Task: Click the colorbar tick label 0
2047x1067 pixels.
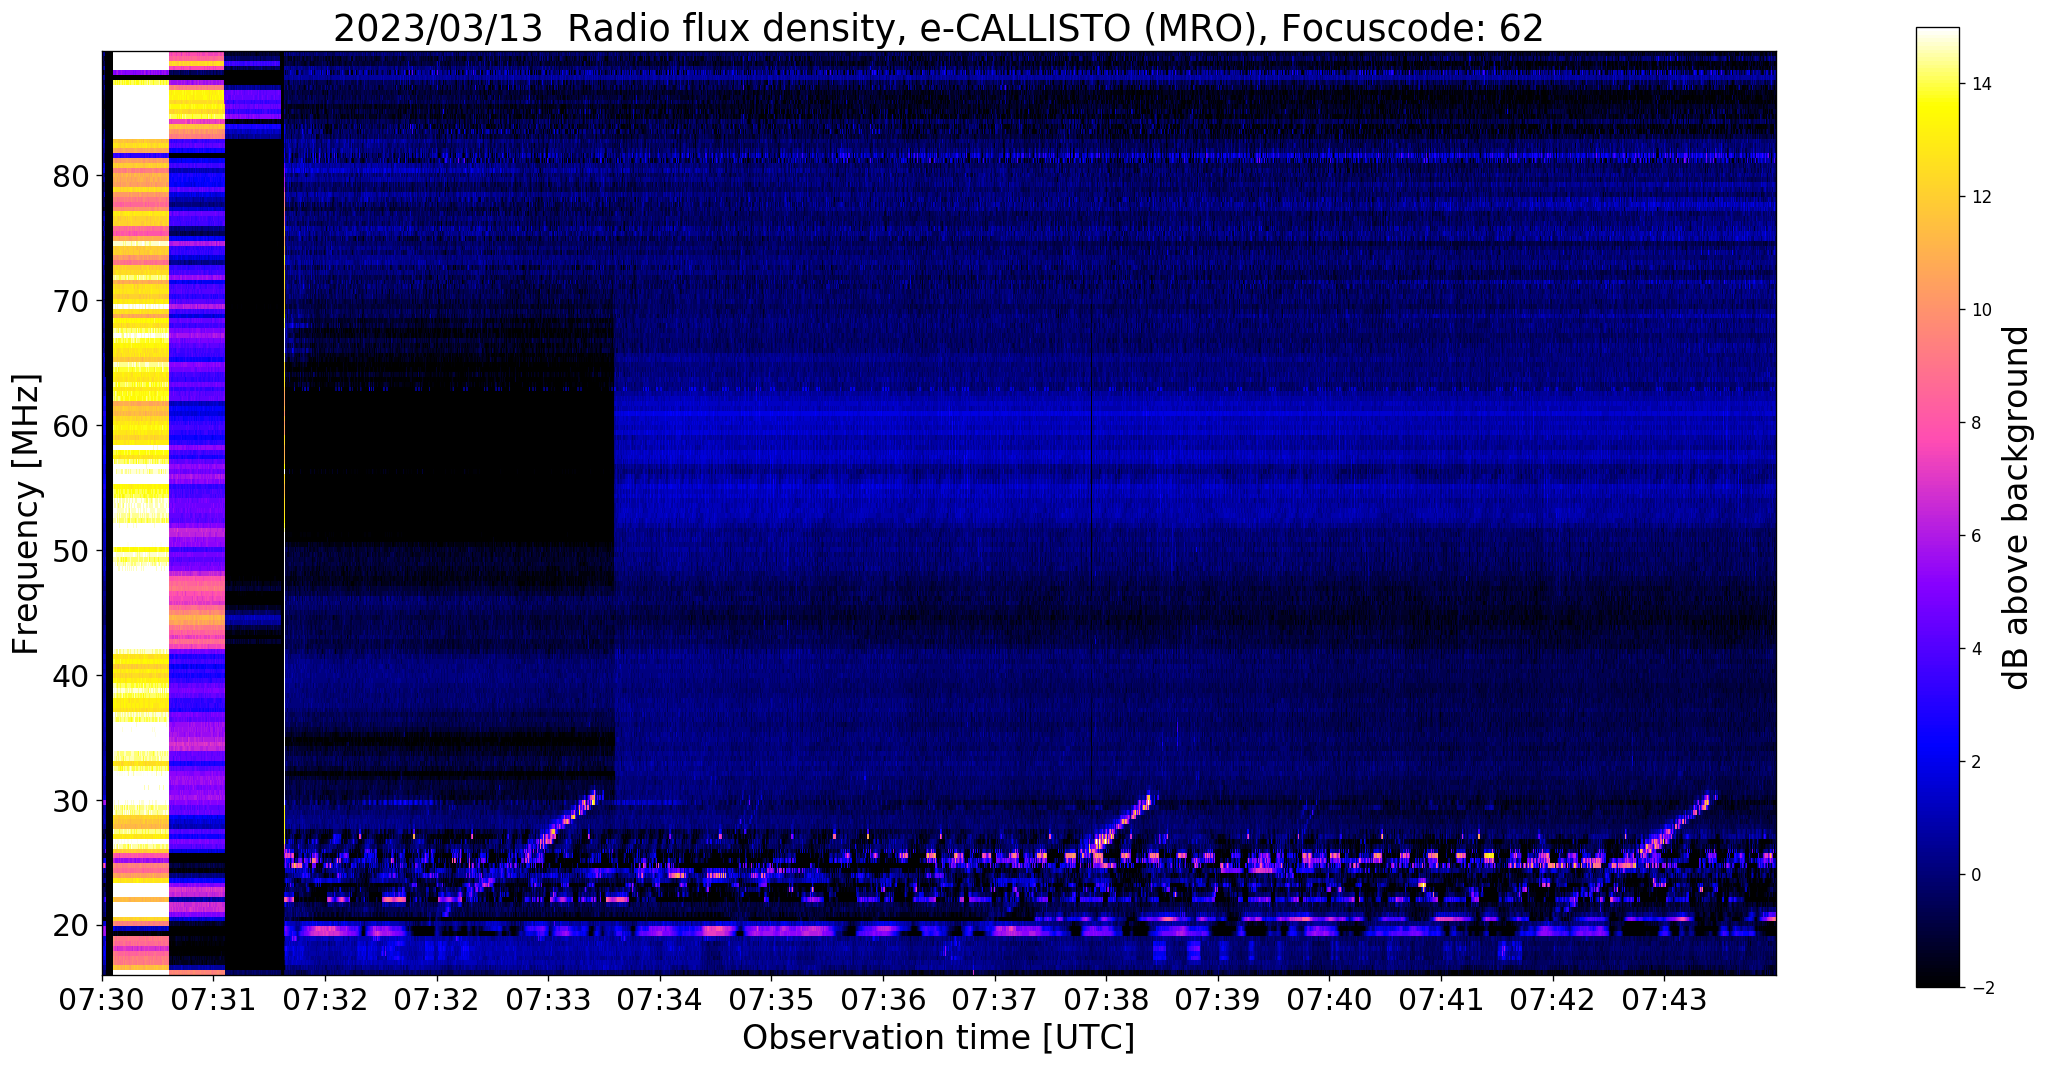Action: (1975, 875)
